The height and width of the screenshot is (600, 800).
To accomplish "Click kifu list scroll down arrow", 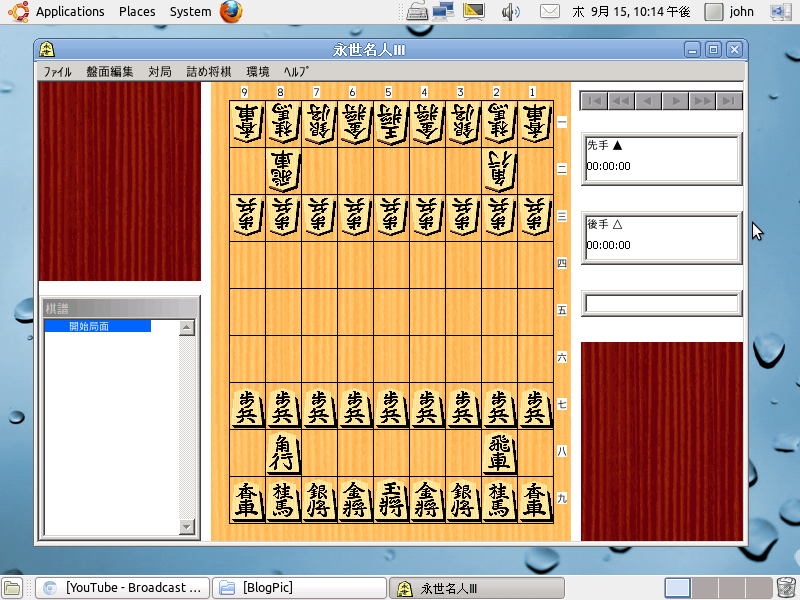I will pos(187,527).
